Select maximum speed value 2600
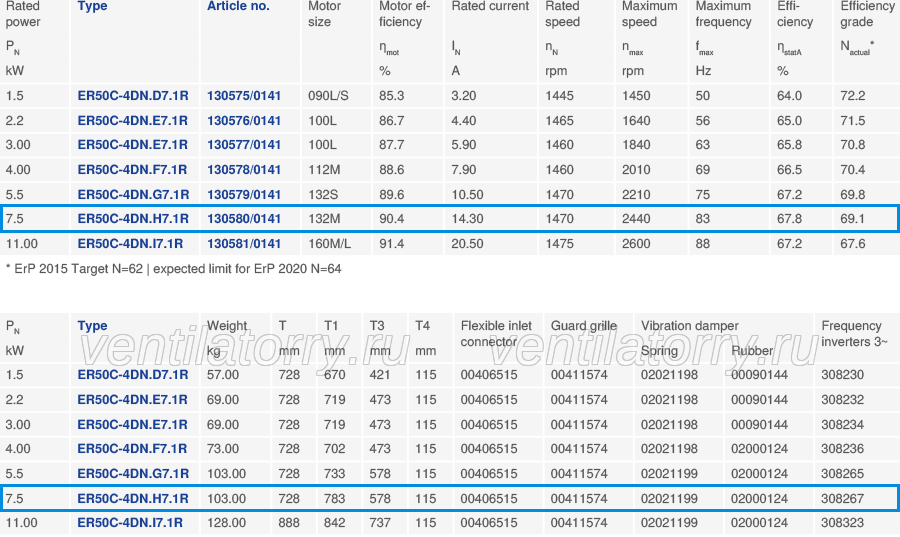The width and height of the screenshot is (900, 537). (x=637, y=244)
